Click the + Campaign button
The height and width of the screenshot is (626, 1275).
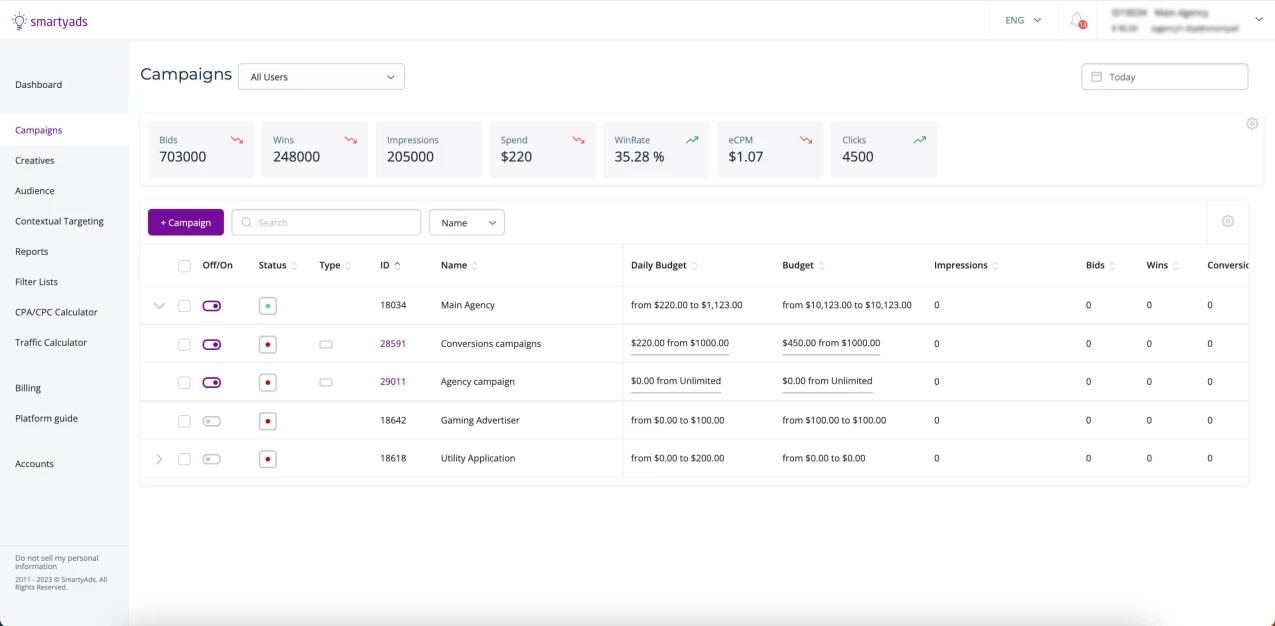(186, 223)
